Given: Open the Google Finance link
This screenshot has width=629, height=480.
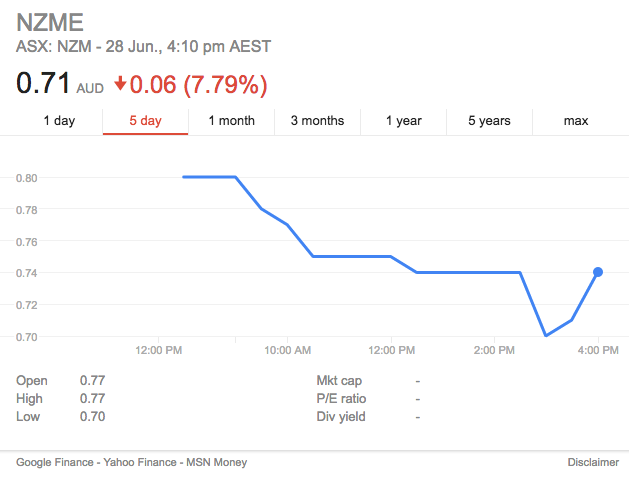Looking at the screenshot, I should [54, 462].
